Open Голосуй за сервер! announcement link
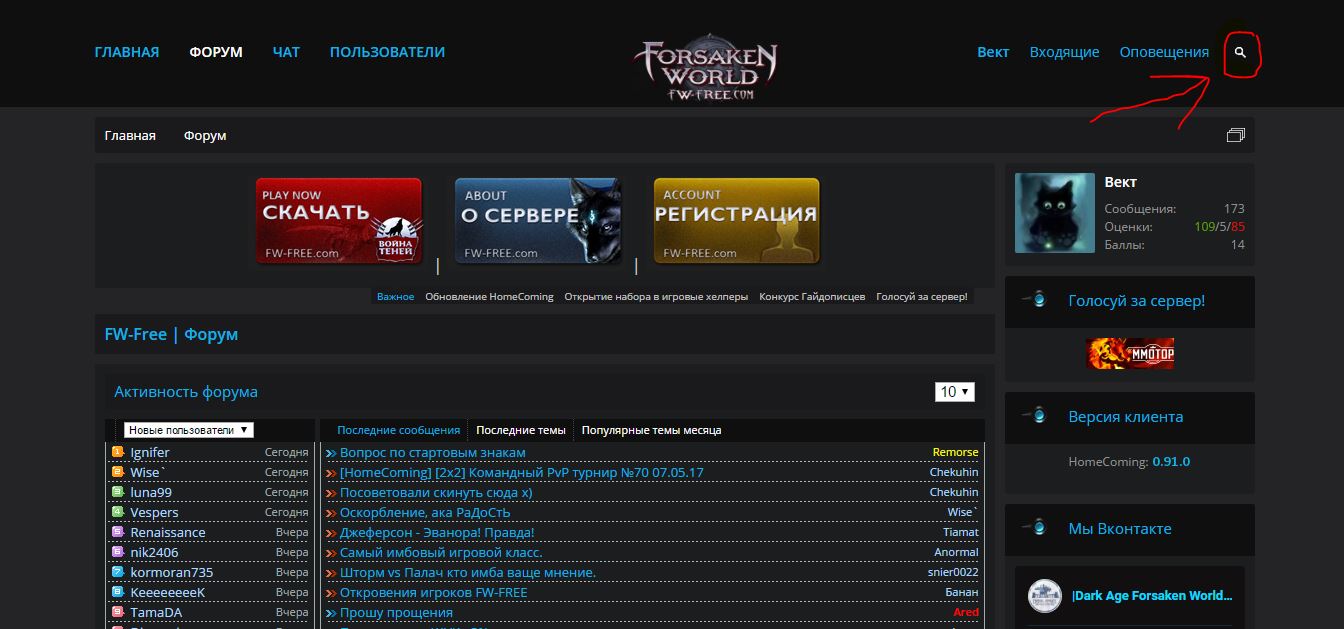 coord(922,297)
